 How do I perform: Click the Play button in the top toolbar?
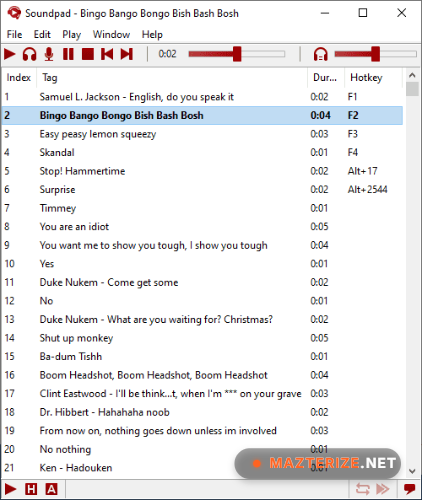tap(10, 54)
